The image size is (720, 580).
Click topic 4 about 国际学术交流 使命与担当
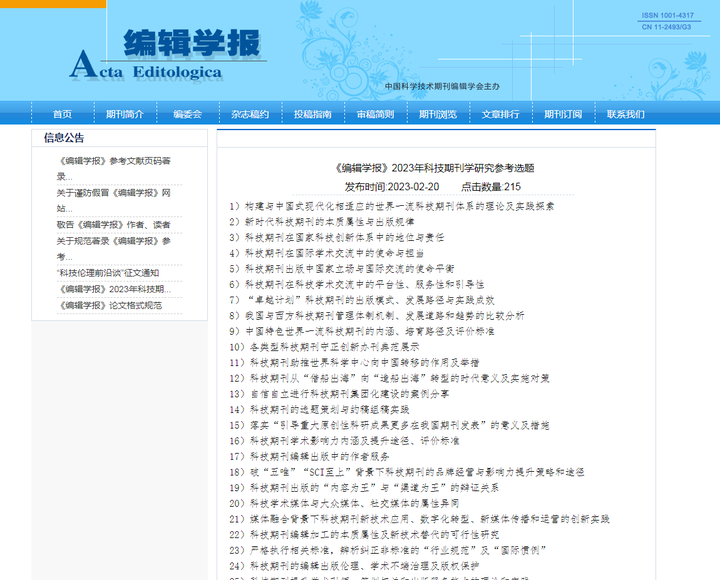[326, 253]
